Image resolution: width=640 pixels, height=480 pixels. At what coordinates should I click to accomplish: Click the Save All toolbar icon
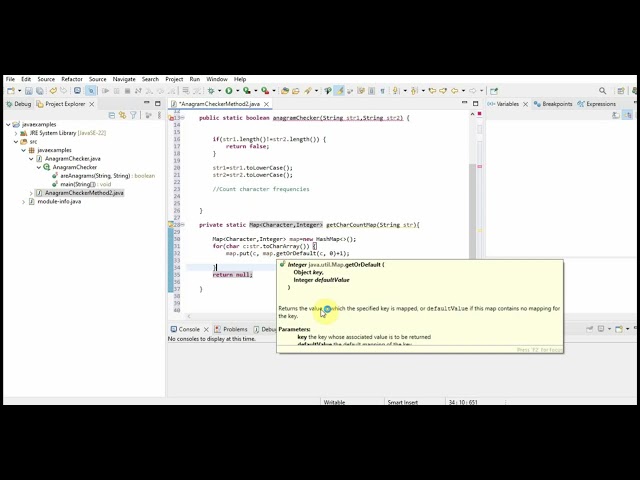pyautogui.click(x=40, y=91)
